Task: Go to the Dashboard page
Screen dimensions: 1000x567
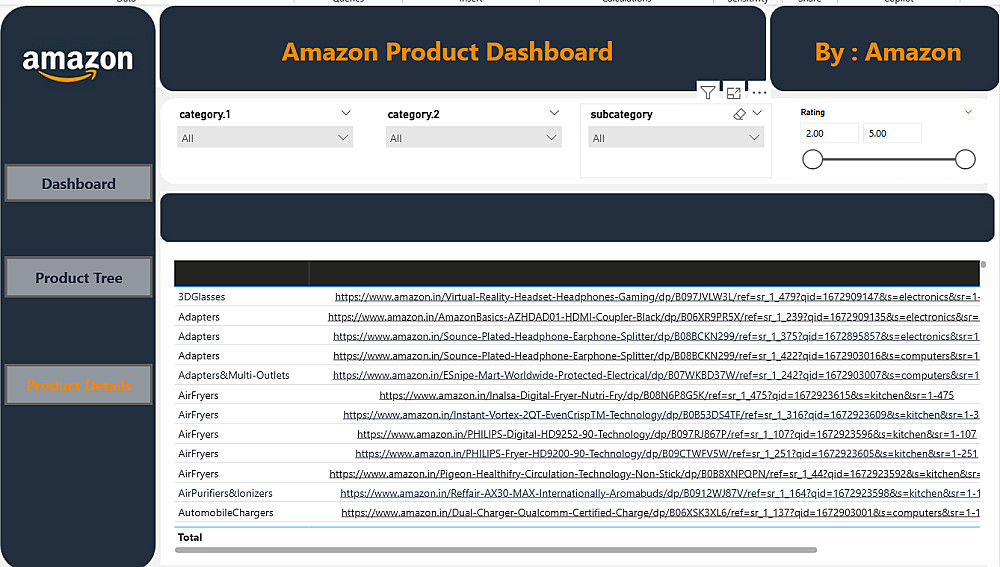Action: point(79,184)
